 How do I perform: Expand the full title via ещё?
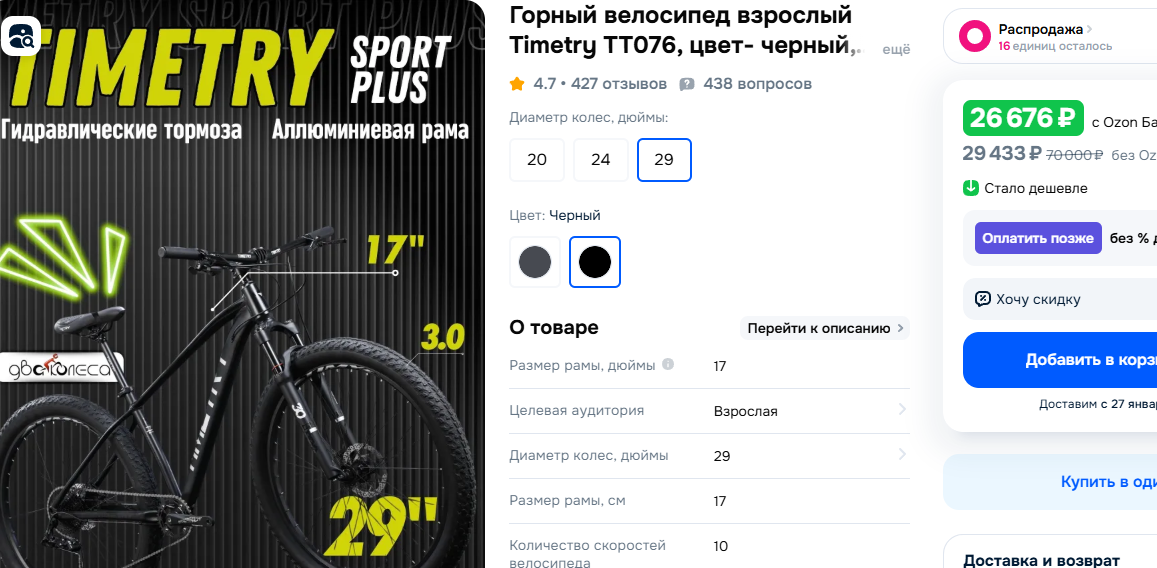pyautogui.click(x=897, y=50)
